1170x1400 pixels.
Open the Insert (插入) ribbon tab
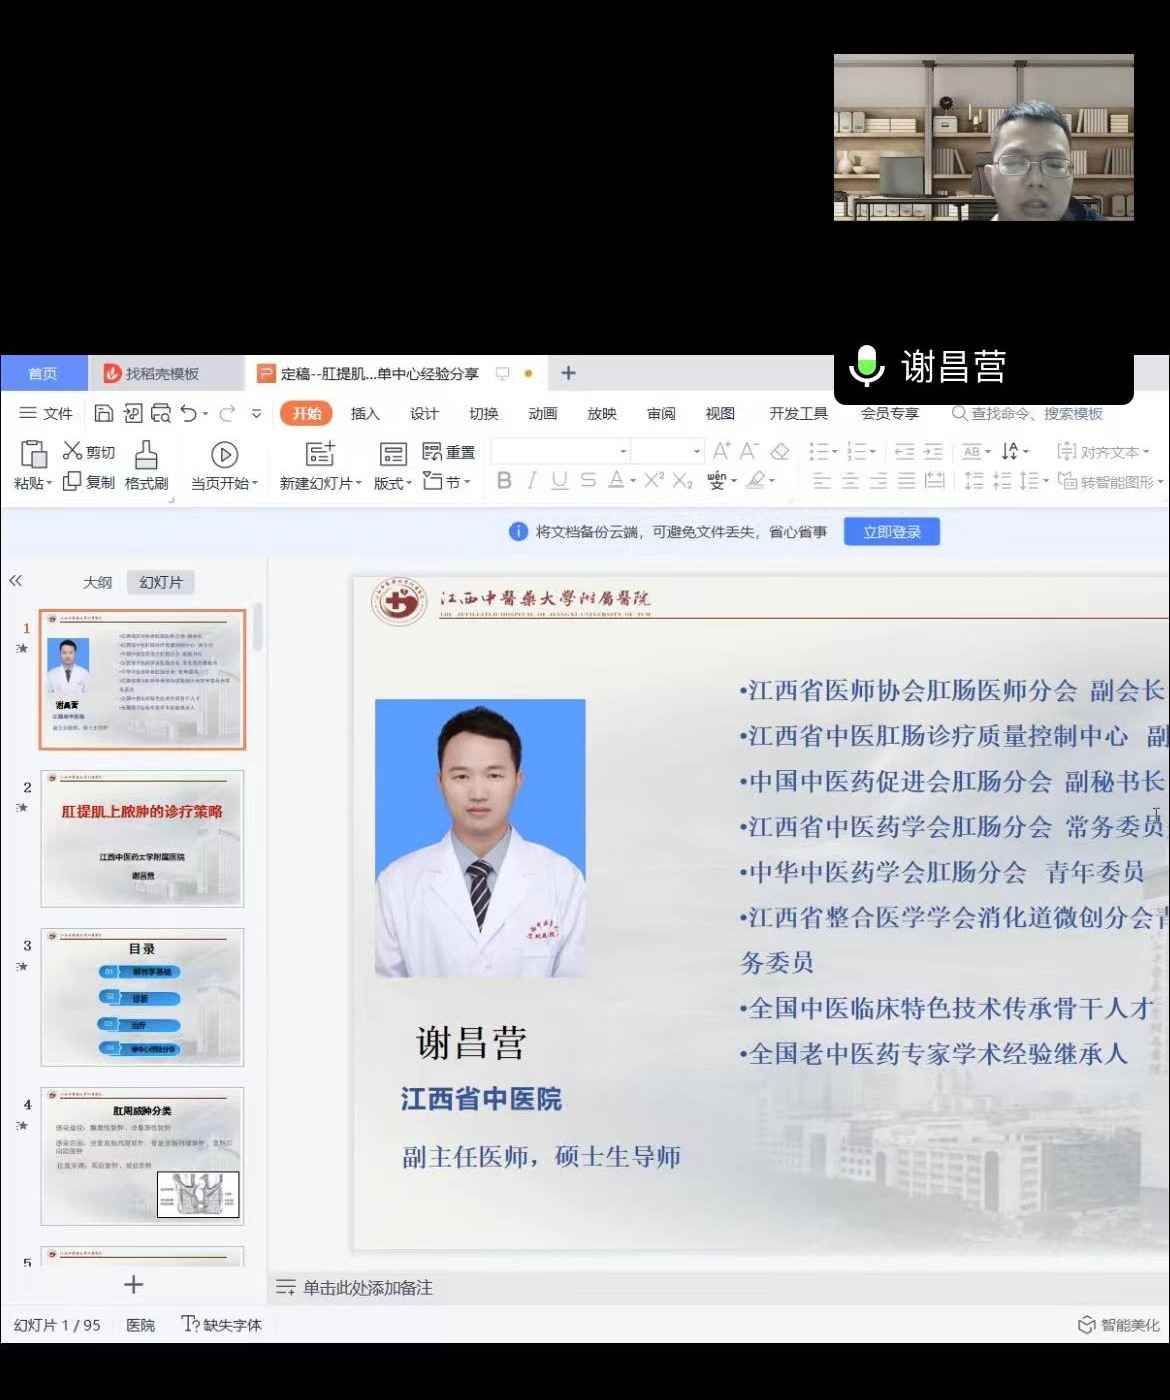[x=365, y=414]
